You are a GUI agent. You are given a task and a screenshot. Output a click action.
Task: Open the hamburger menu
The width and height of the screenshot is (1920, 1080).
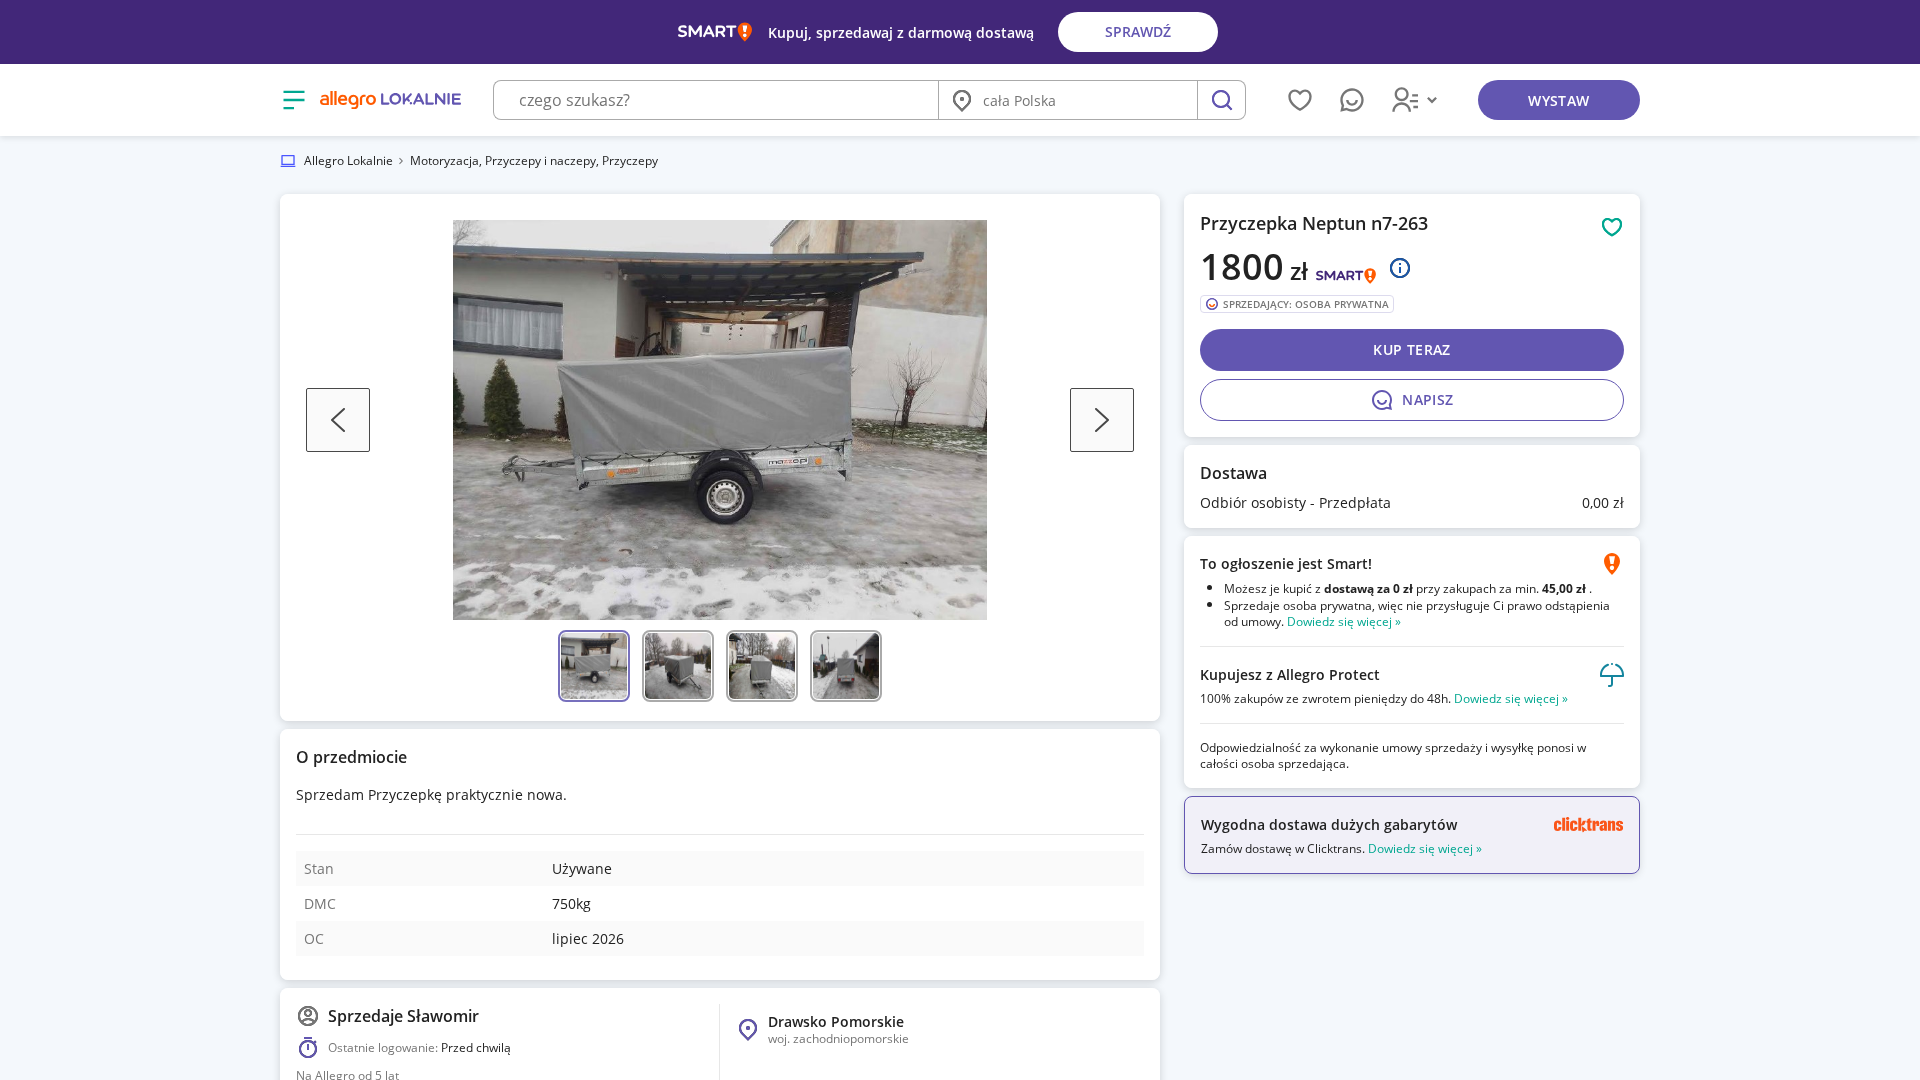(x=293, y=99)
